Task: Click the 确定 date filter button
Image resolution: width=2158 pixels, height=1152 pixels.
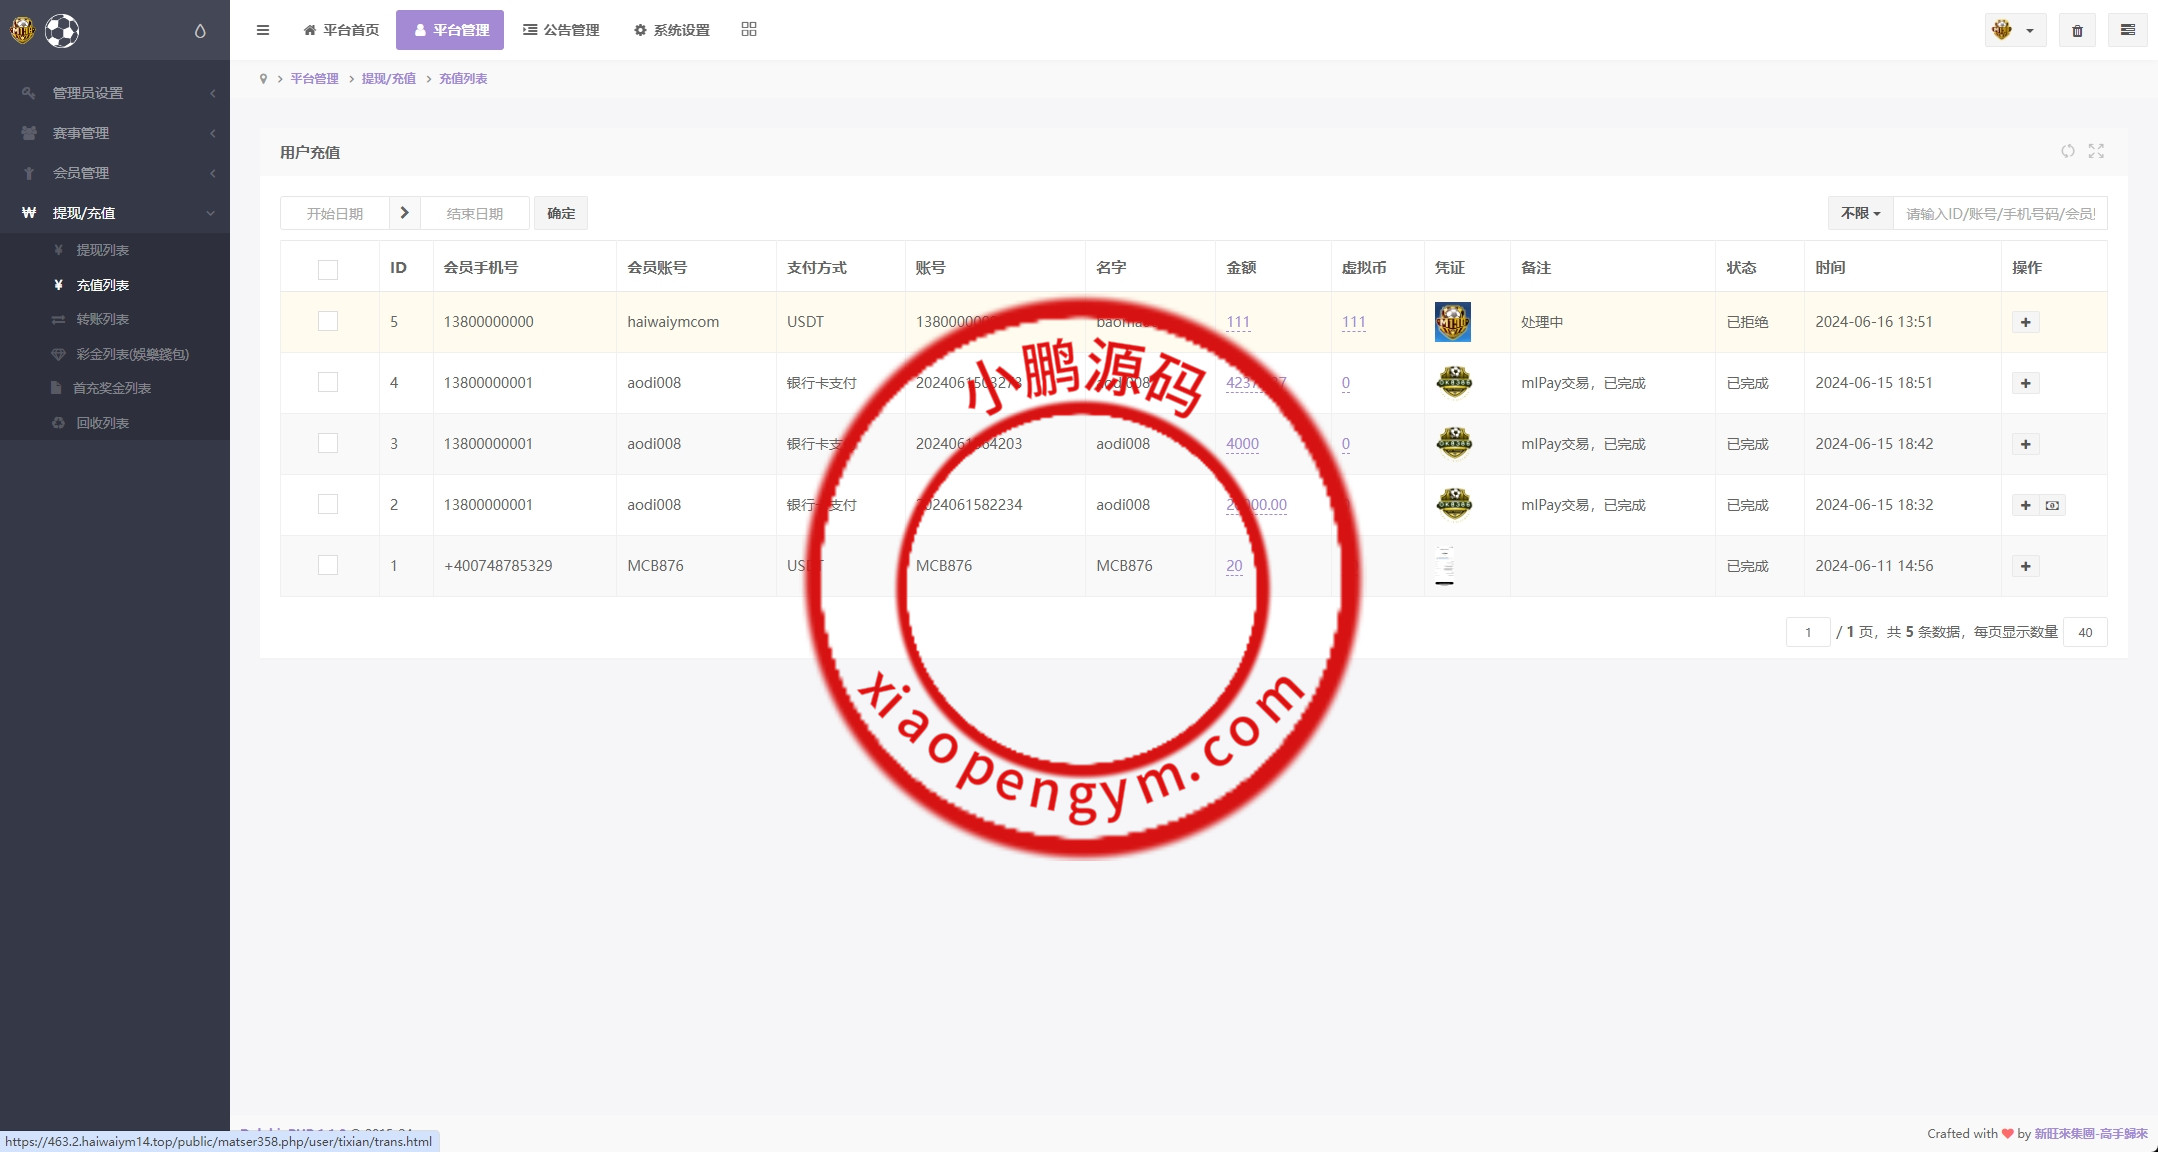Action: (561, 213)
